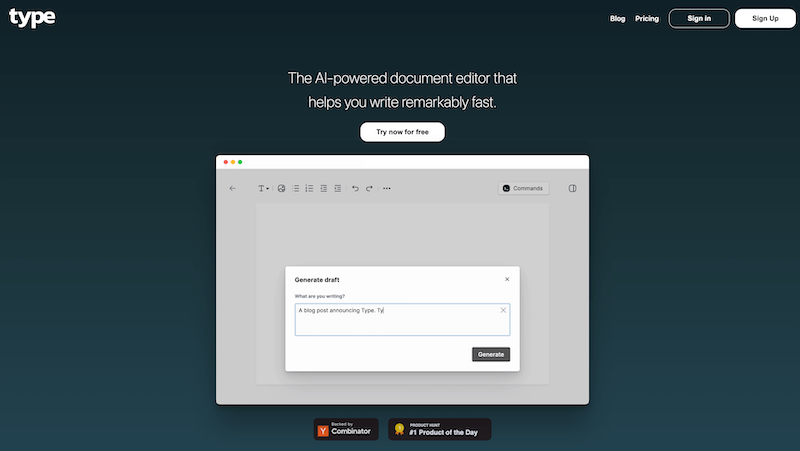Click the bulleted list icon
The image size is (800, 451).
point(296,188)
